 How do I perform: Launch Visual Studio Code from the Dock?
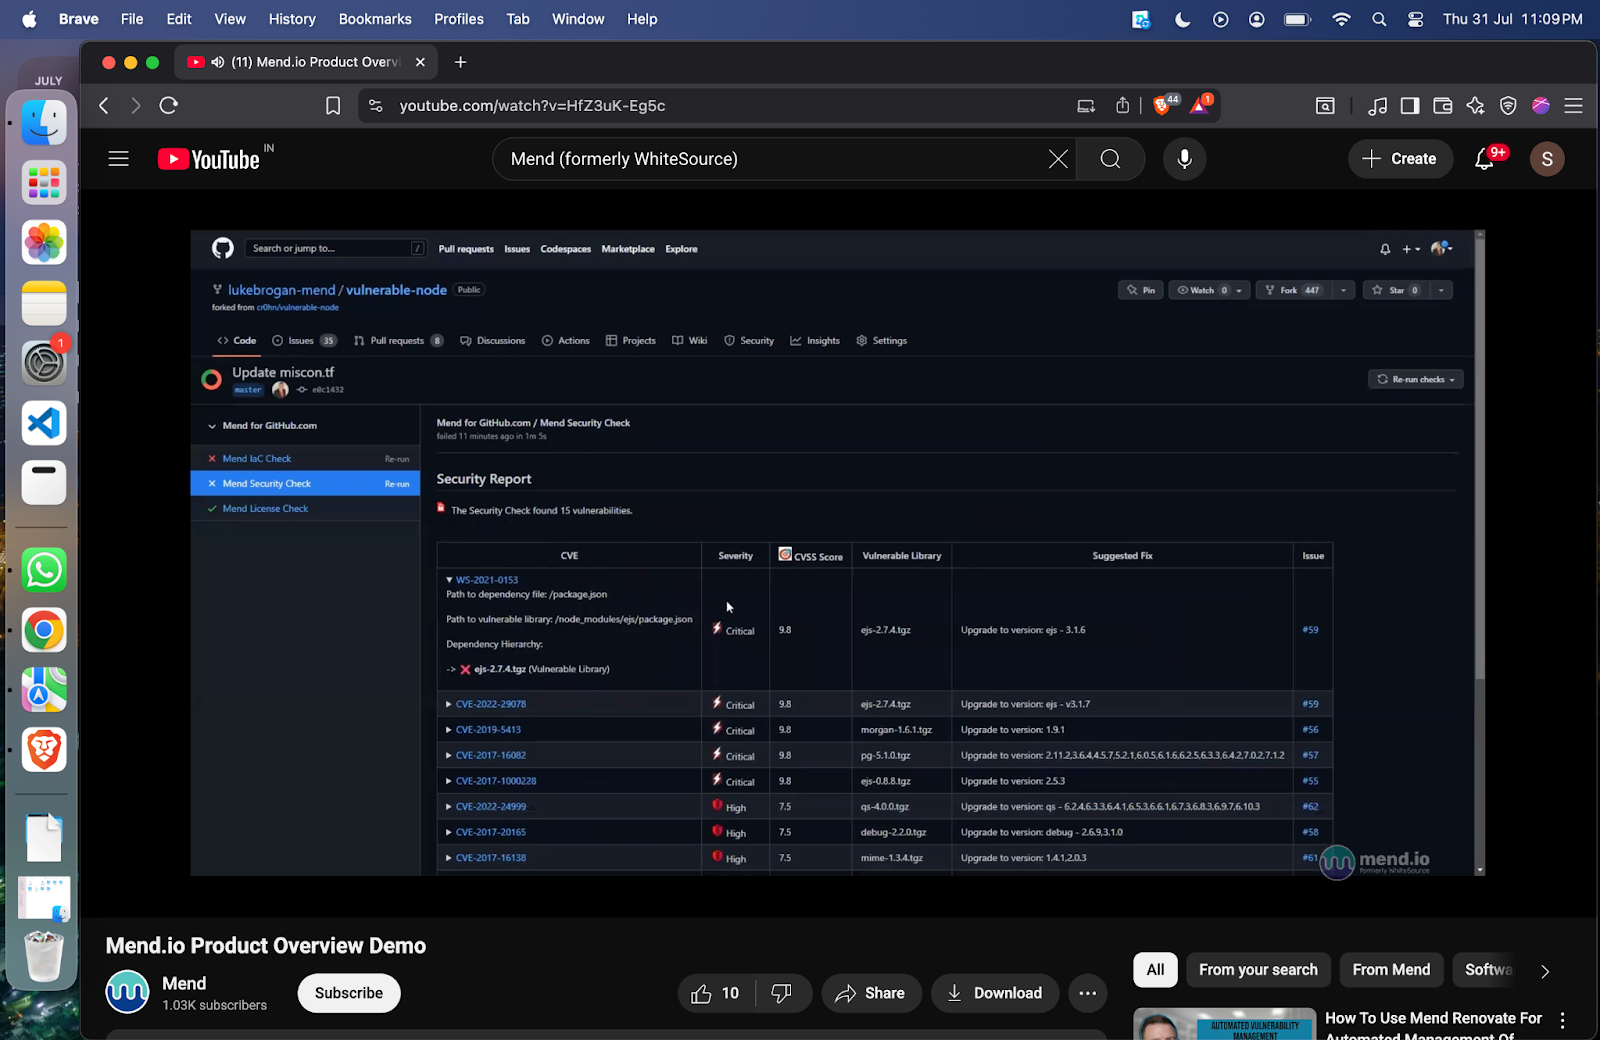pyautogui.click(x=43, y=423)
